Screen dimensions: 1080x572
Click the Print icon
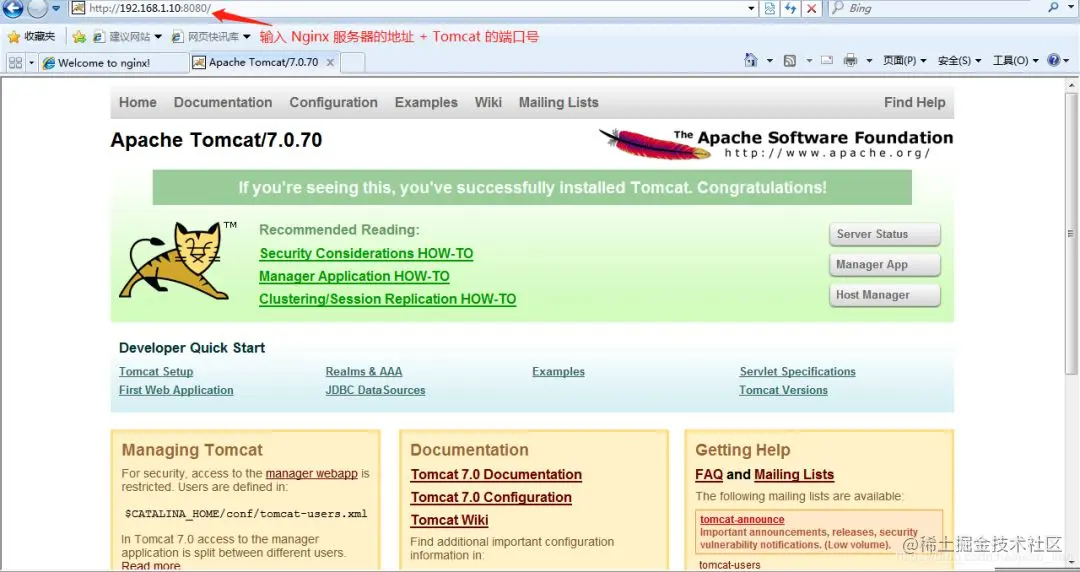851,61
